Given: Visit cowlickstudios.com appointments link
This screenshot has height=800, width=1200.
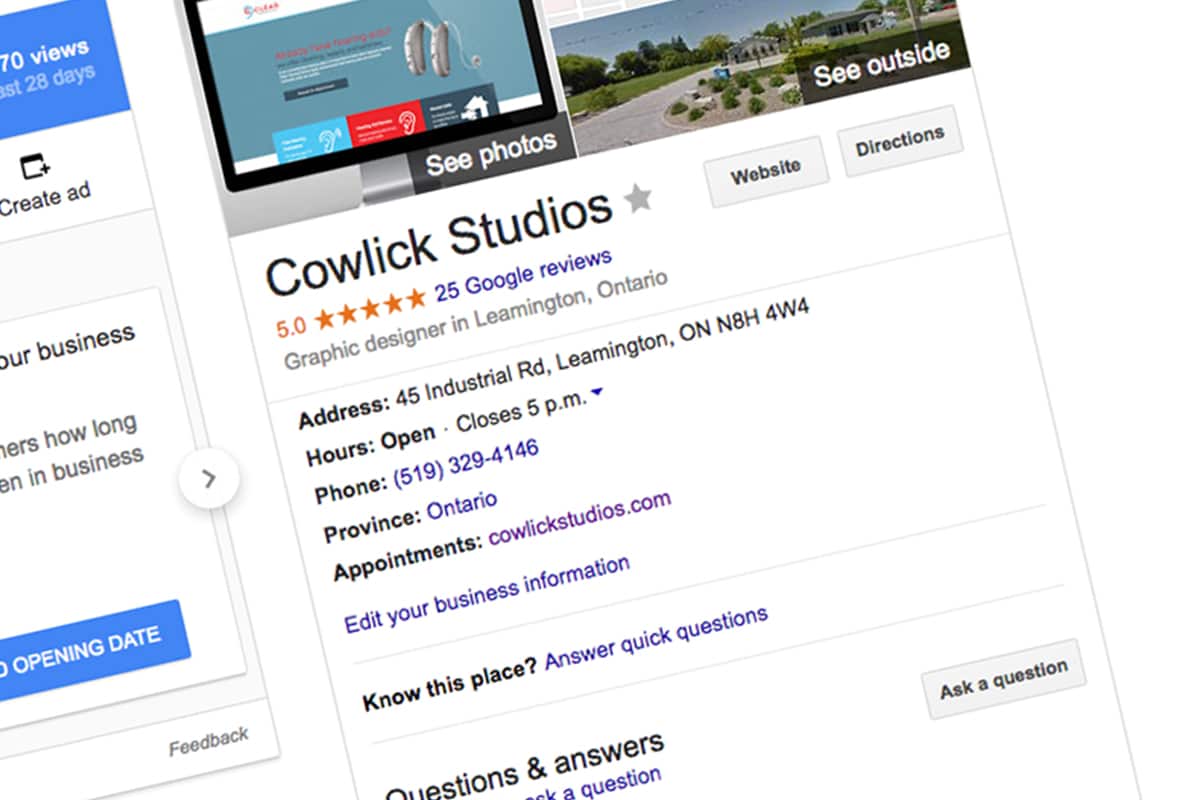Looking at the screenshot, I should [x=579, y=520].
